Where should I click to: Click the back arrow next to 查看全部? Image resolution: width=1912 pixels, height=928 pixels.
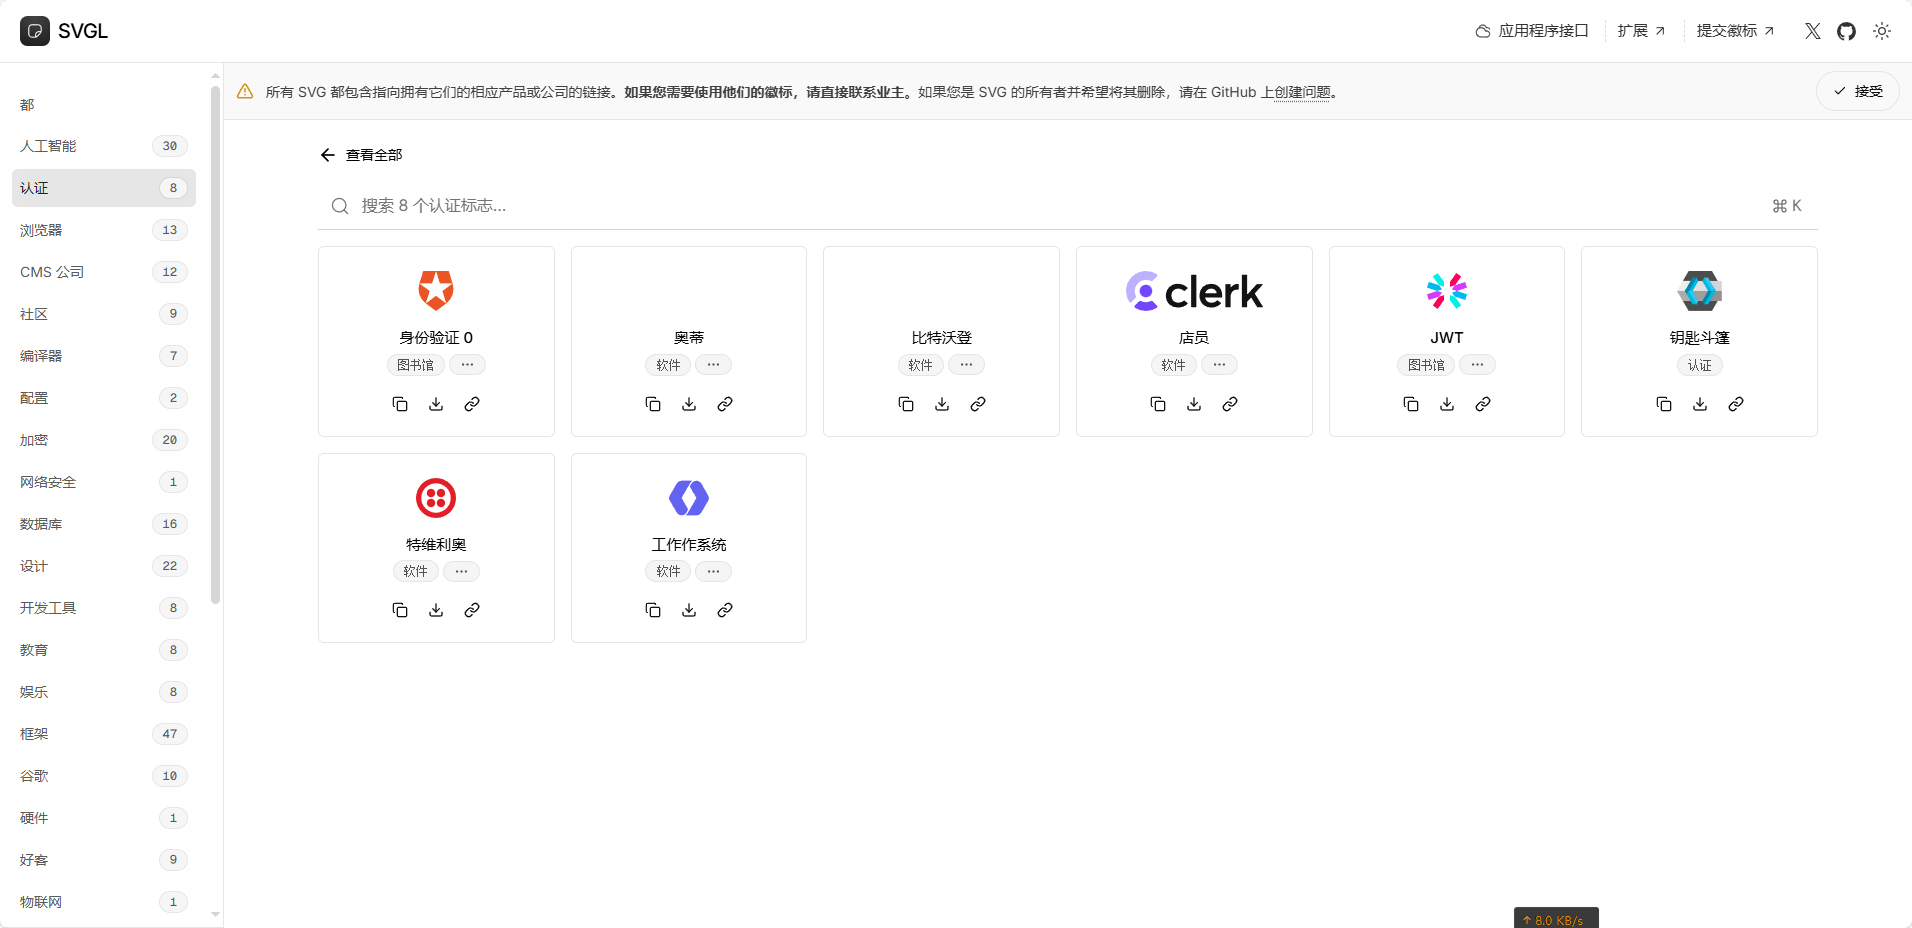coord(327,155)
